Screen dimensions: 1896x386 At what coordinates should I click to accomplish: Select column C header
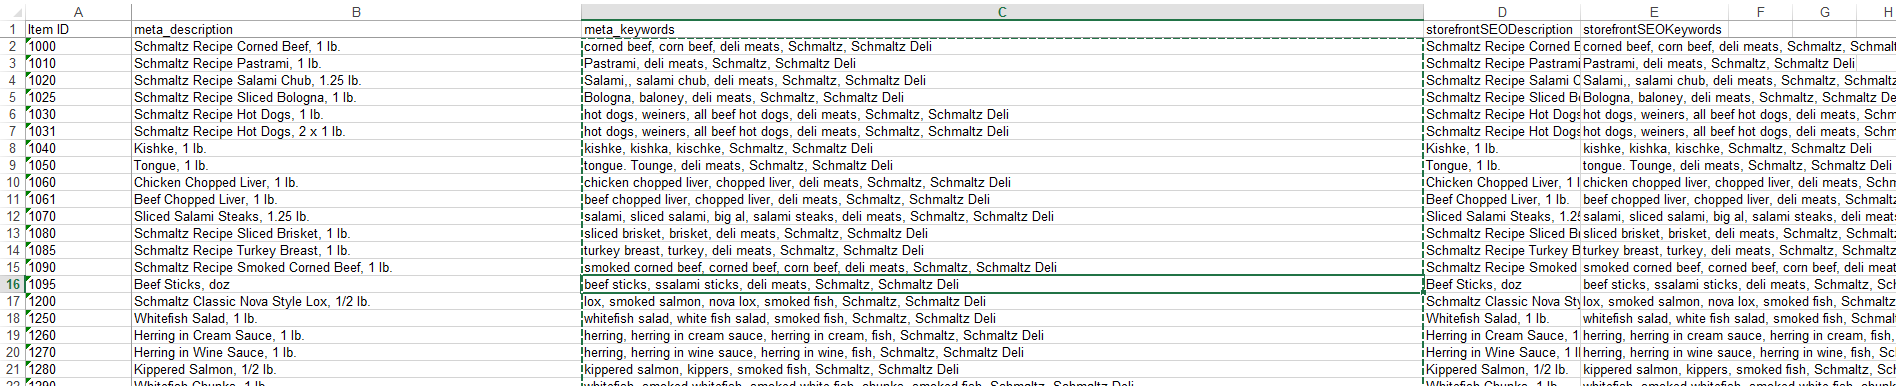[1002, 12]
